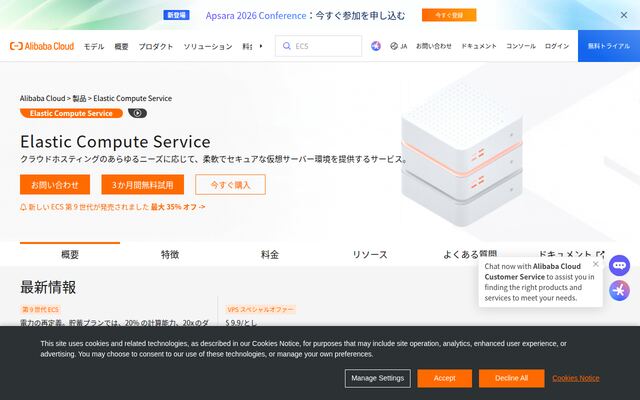Screen dimensions: 640x400
Task: Open the ドキュメント external tab
Action: point(571,254)
